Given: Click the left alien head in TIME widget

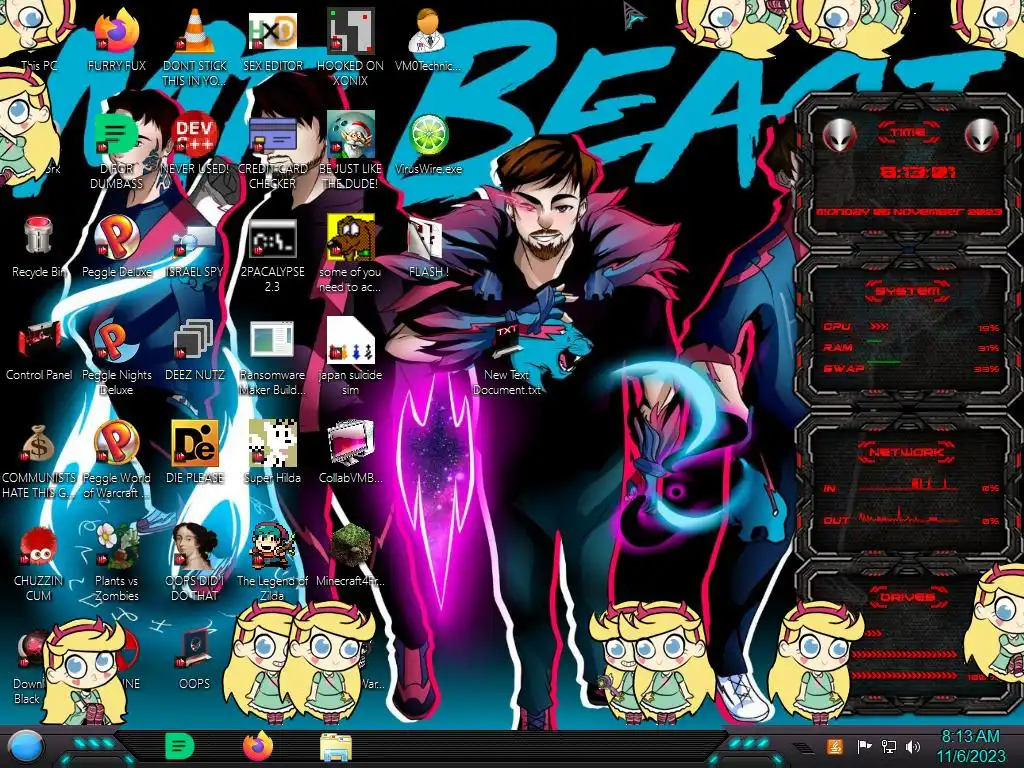Looking at the screenshot, I should 839,135.
